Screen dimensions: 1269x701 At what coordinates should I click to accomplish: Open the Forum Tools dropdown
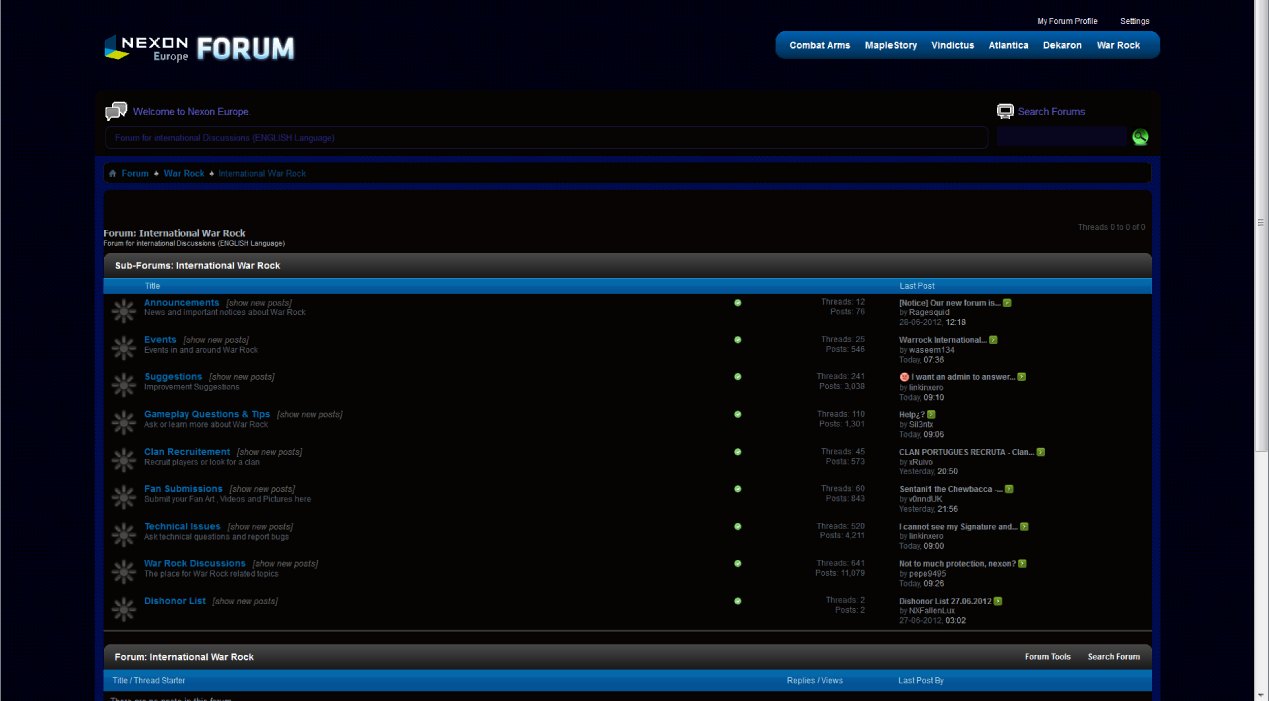pyautogui.click(x=1048, y=657)
